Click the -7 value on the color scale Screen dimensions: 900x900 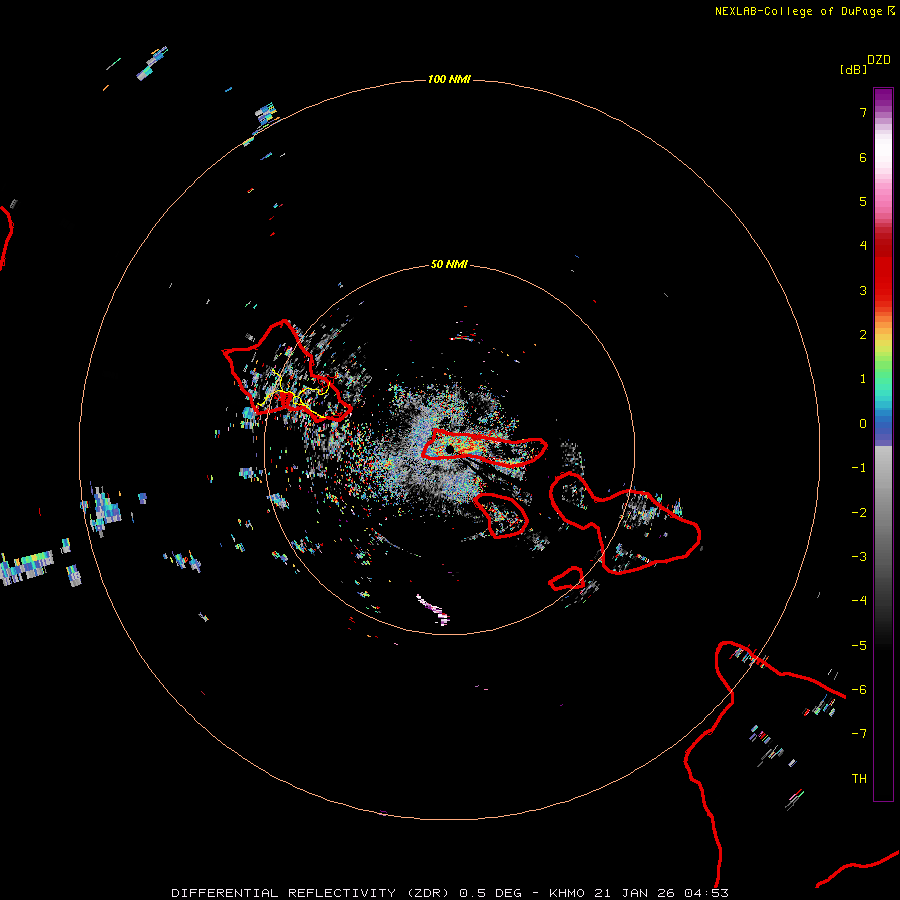859,734
